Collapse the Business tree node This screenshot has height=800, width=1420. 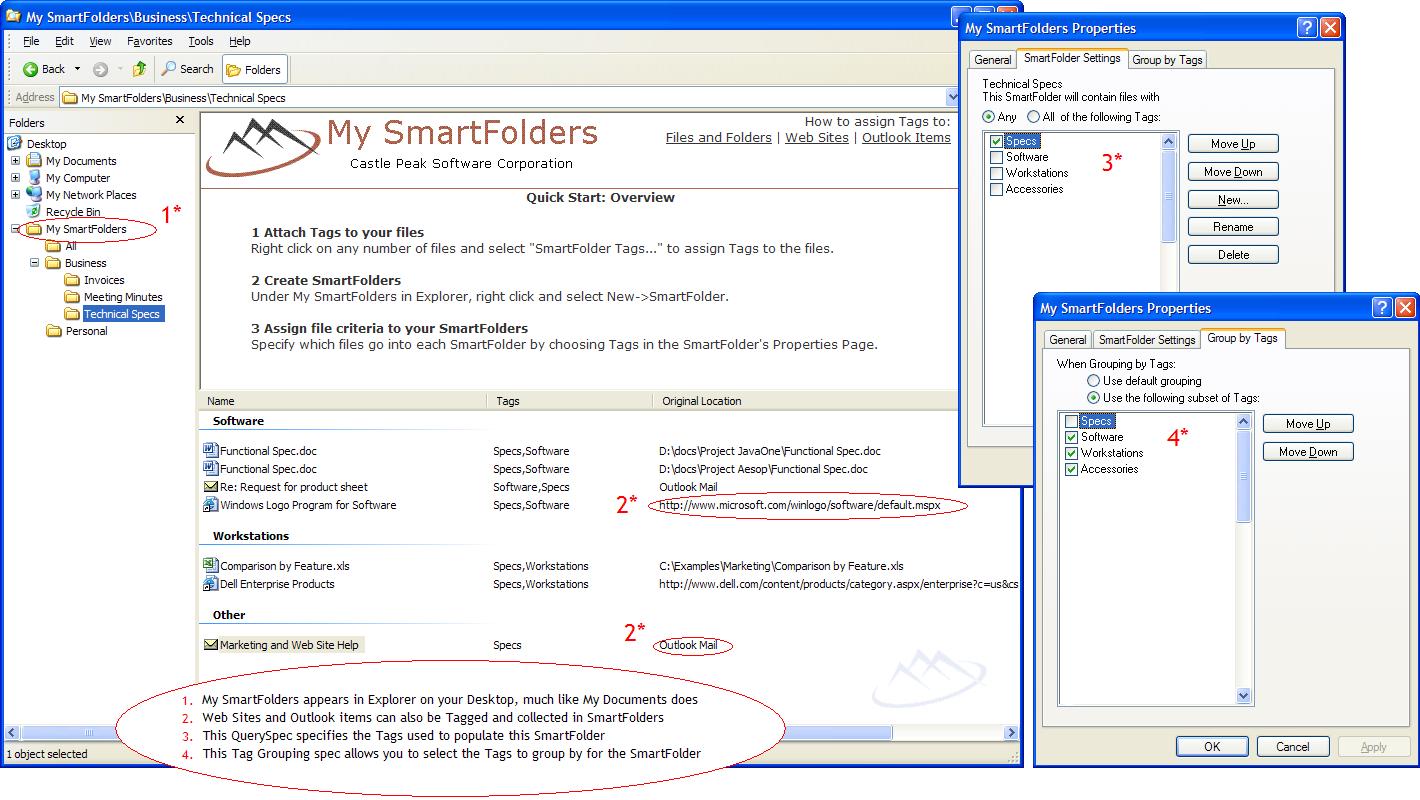34,263
